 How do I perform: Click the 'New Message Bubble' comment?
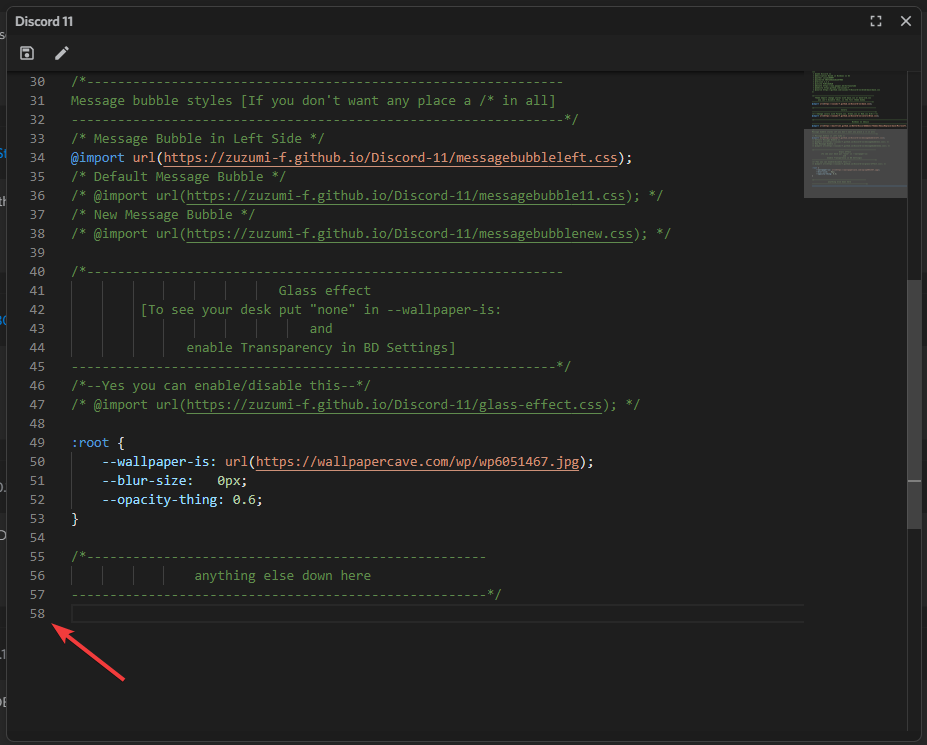pos(163,215)
